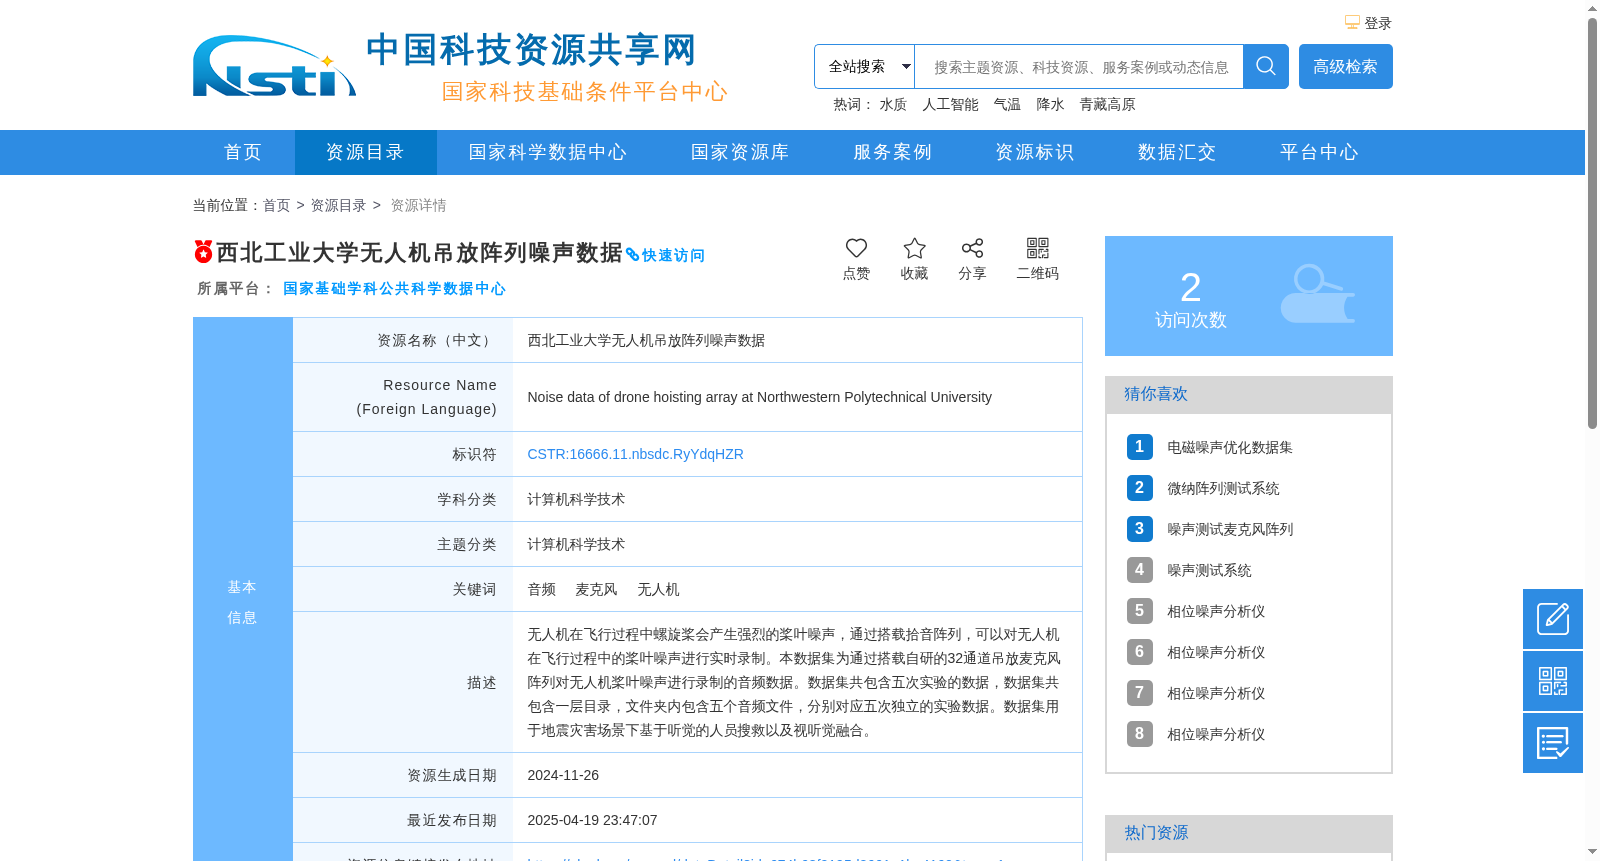Open the fifth-ranked 相位噪声分析仪 item

pos(1216,611)
